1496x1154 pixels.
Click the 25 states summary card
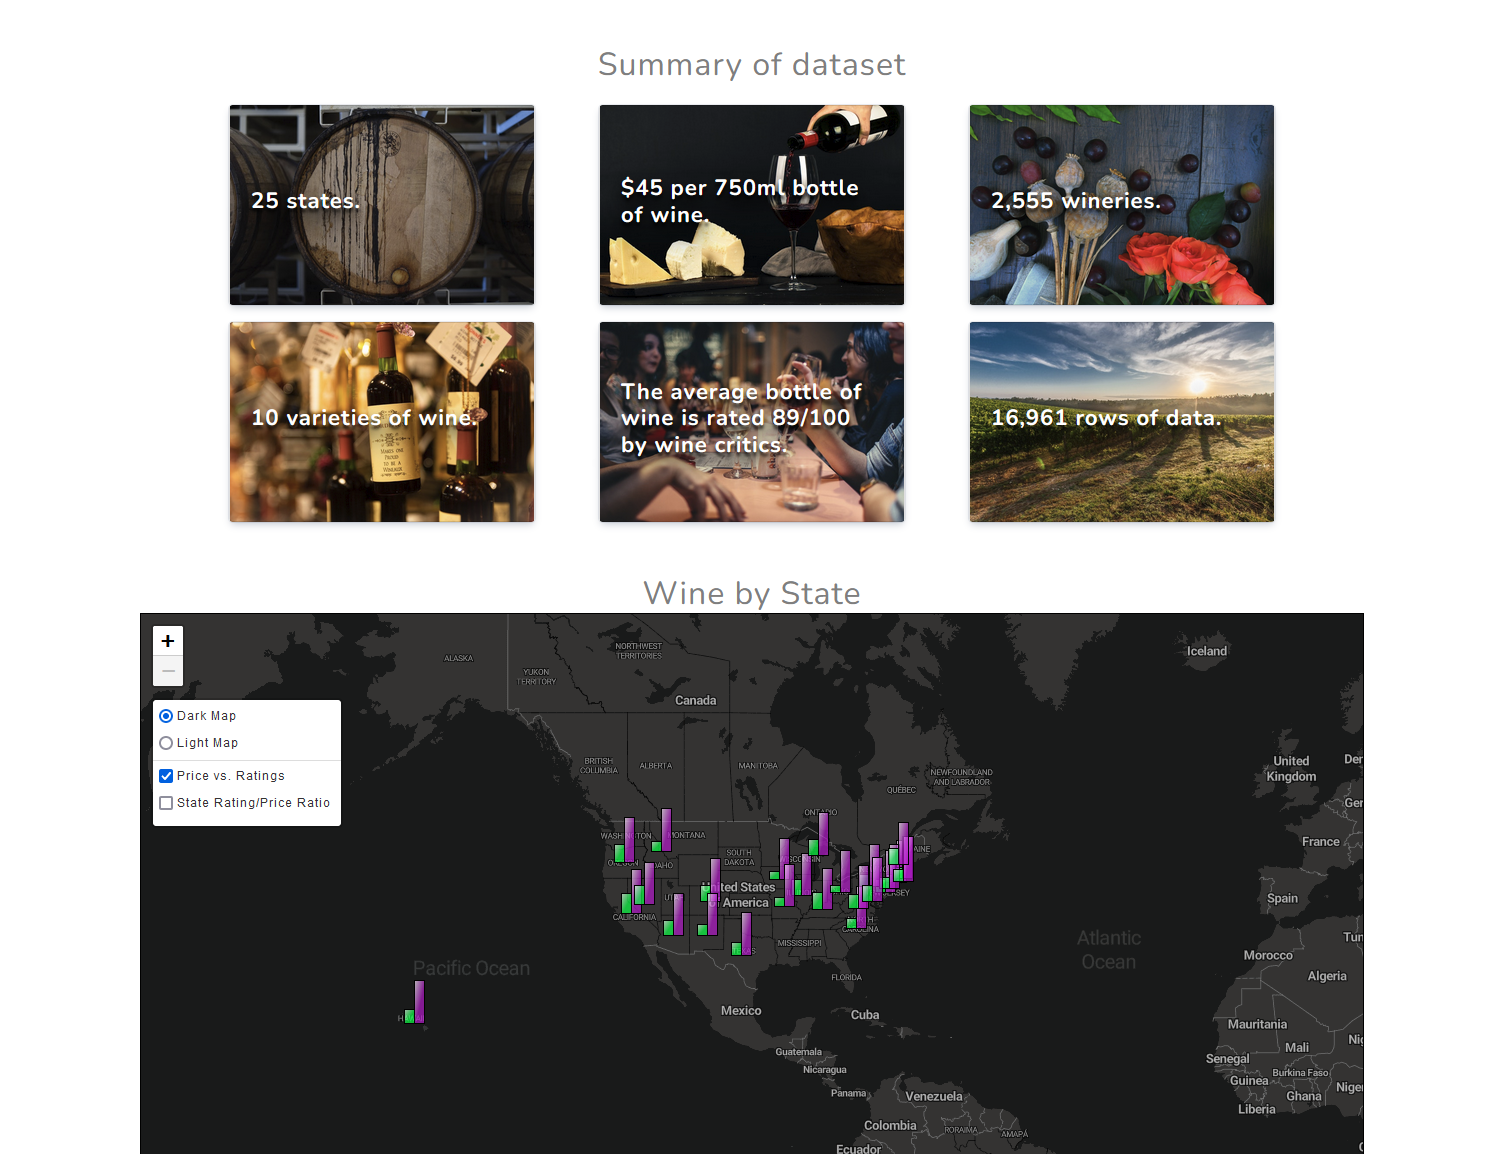coord(382,205)
